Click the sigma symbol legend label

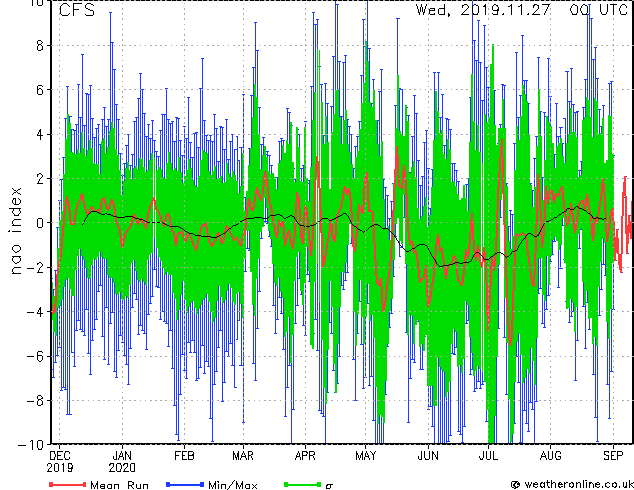tap(330, 486)
